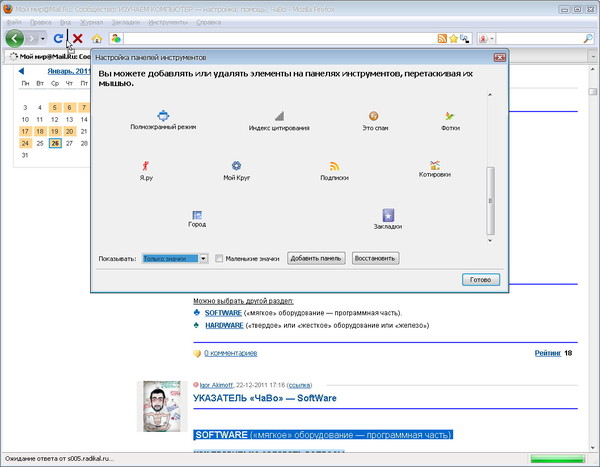Open the Закладки menu in menu bar
This screenshot has height=467, width=600.
coord(126,22)
